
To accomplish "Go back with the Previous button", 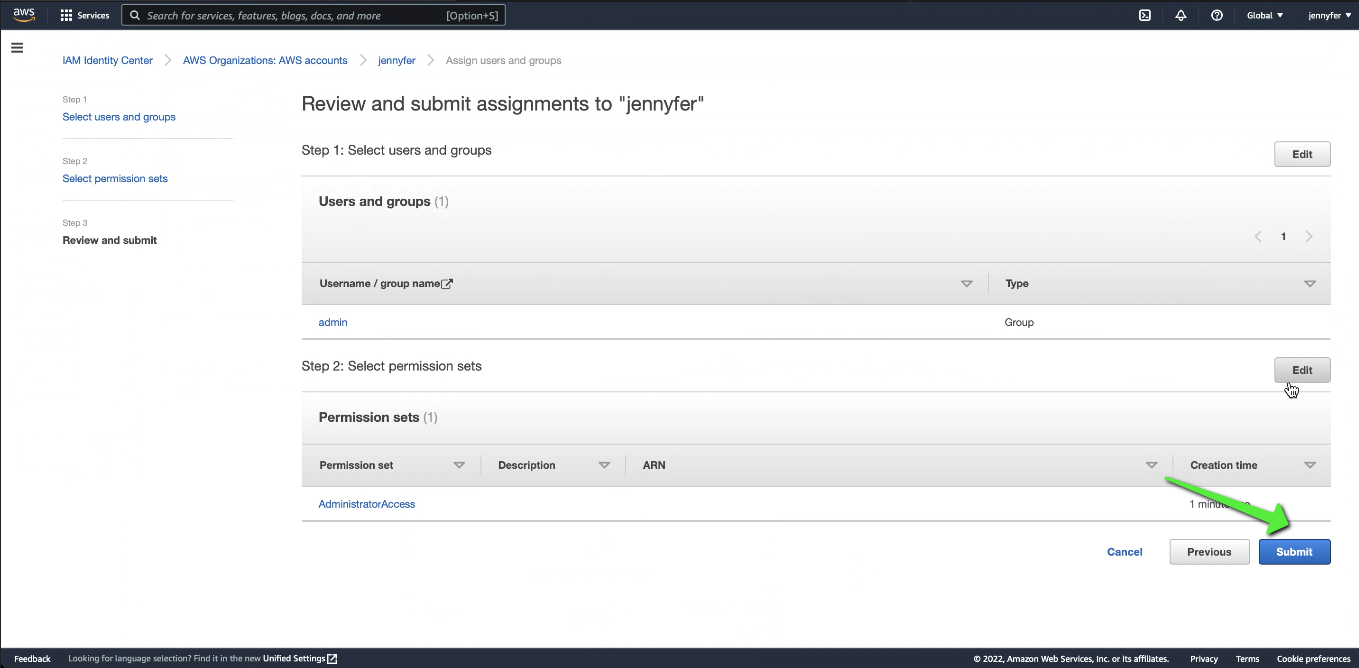I will [1209, 552].
